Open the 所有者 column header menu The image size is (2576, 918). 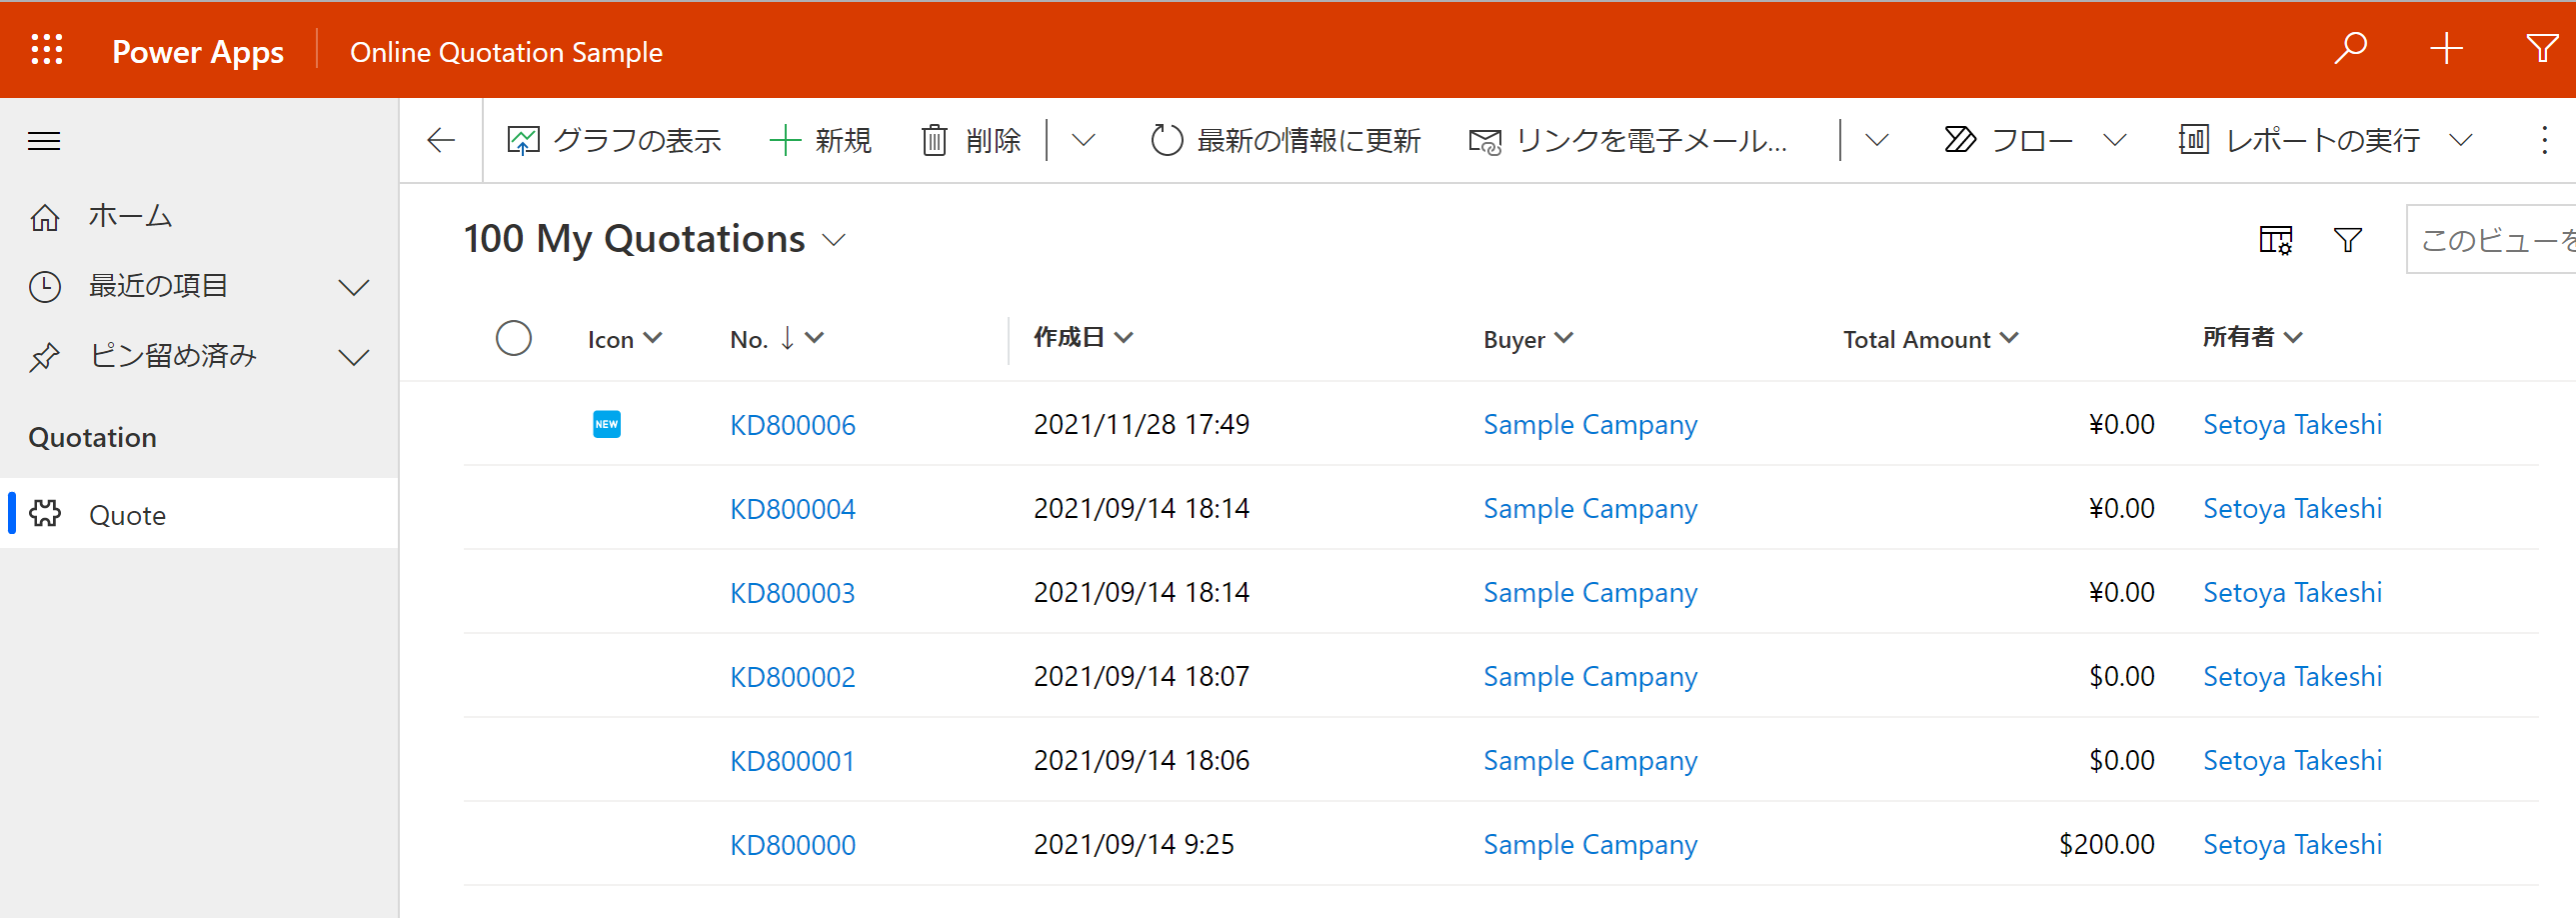(x=2252, y=338)
